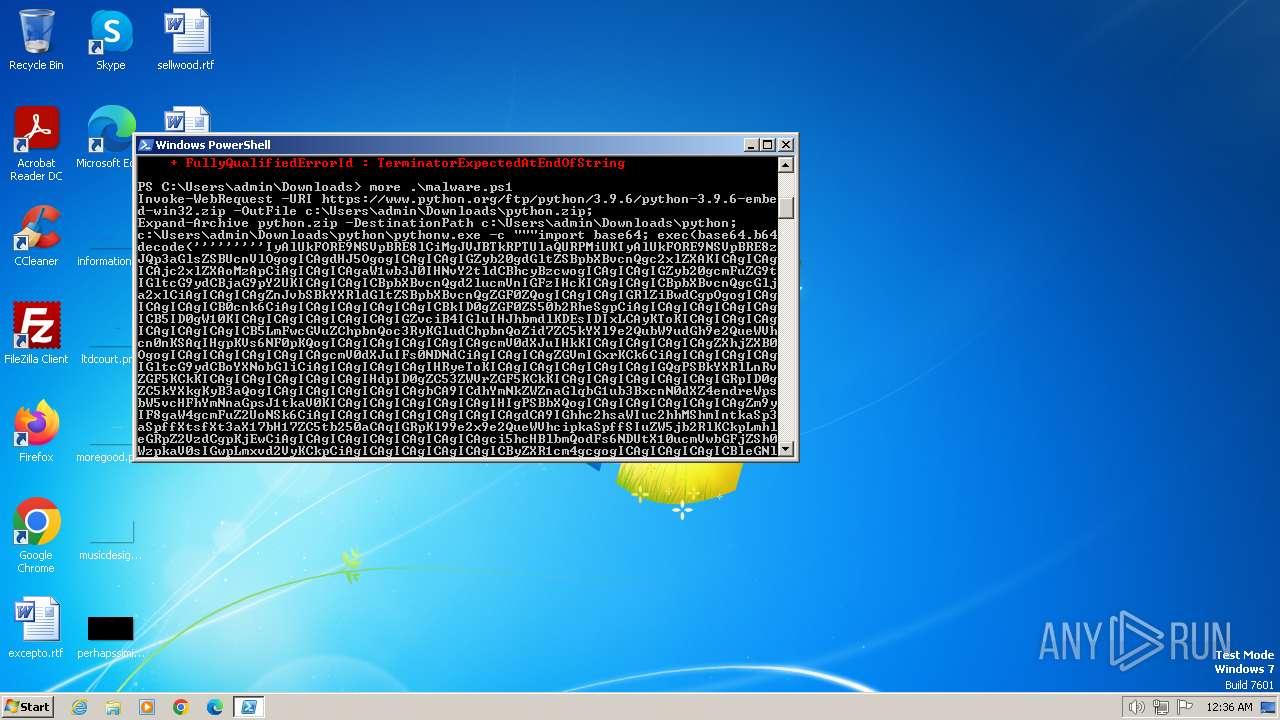Image resolution: width=1280 pixels, height=720 pixels.
Task: Click the PowerShell scrollbar up arrow
Action: [x=786, y=165]
